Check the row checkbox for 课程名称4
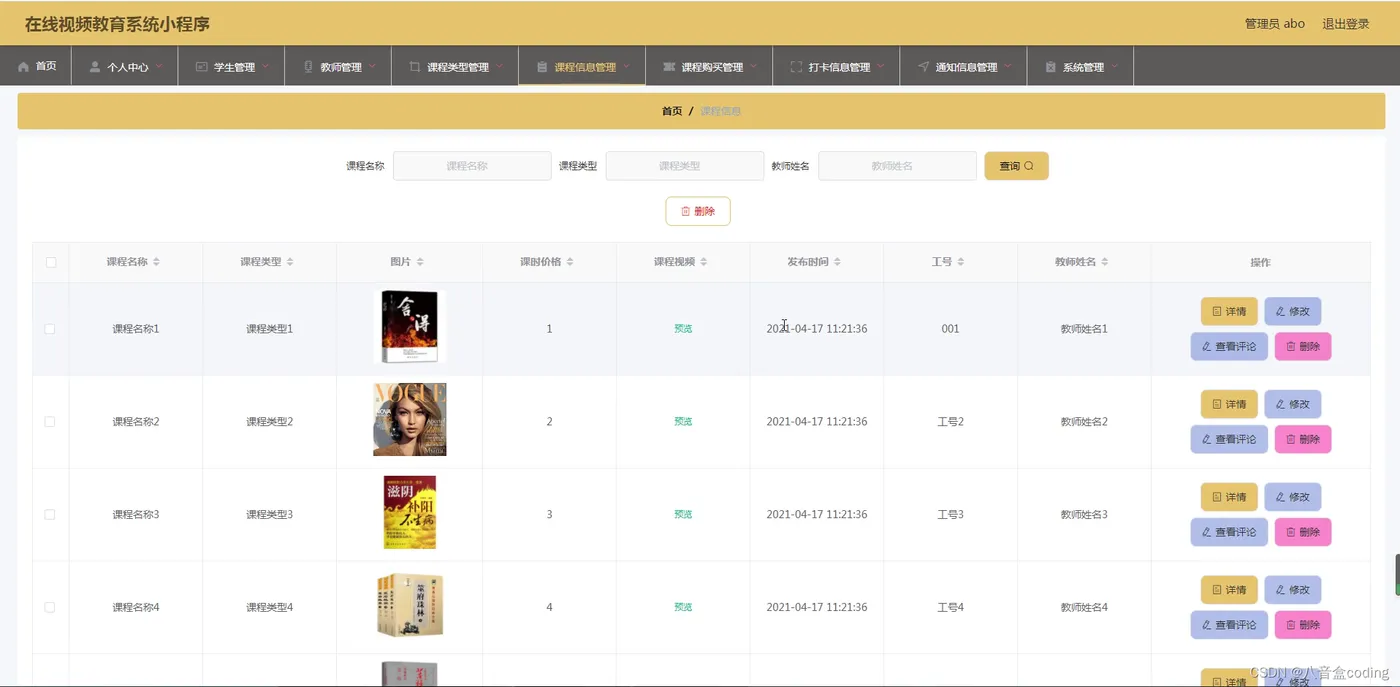This screenshot has width=1400, height=687. pos(50,607)
